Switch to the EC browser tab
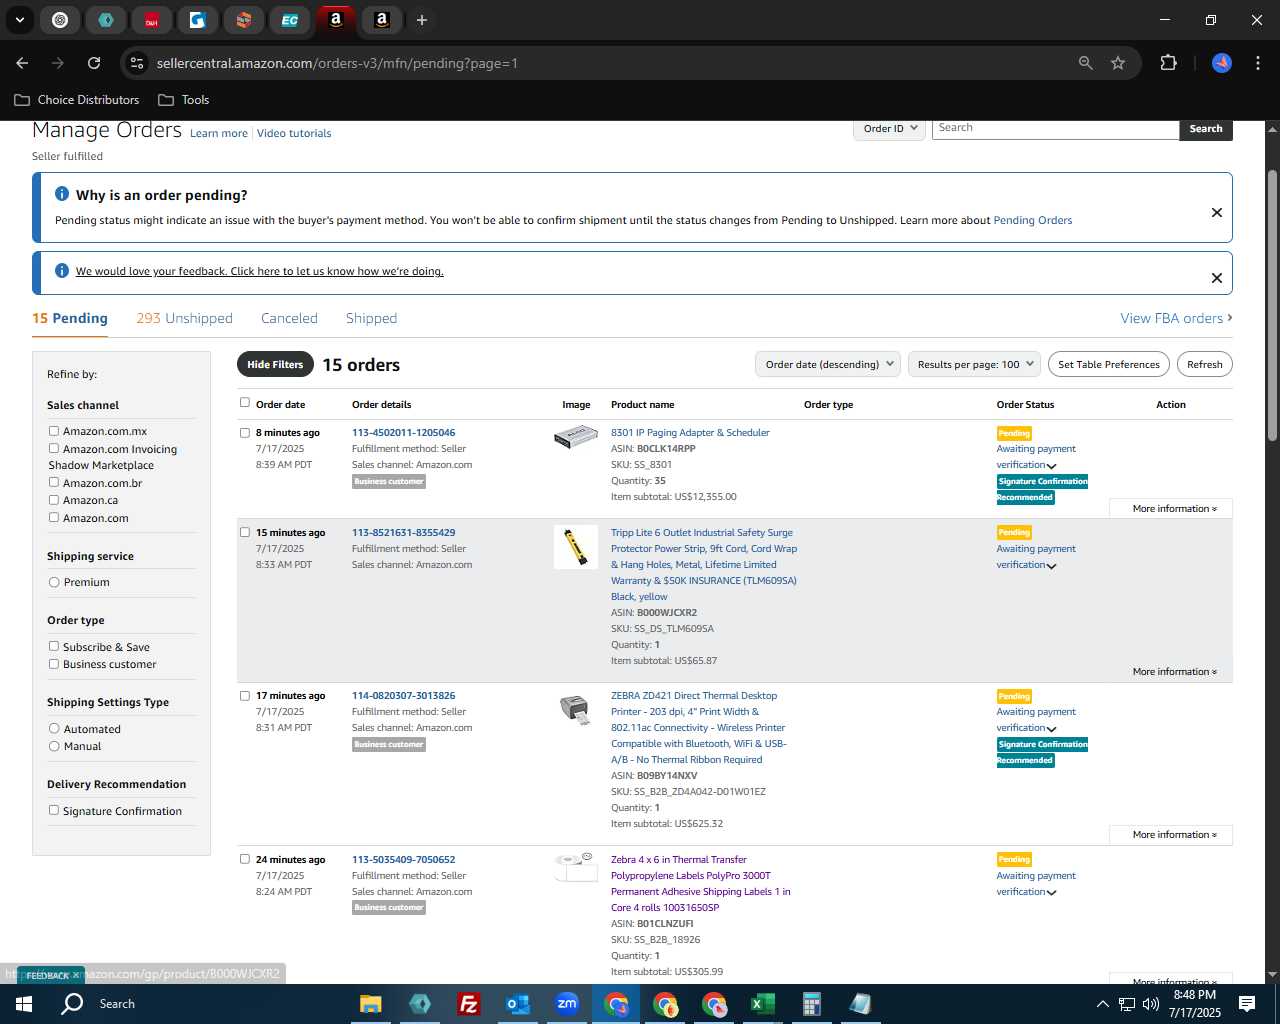 click(289, 20)
